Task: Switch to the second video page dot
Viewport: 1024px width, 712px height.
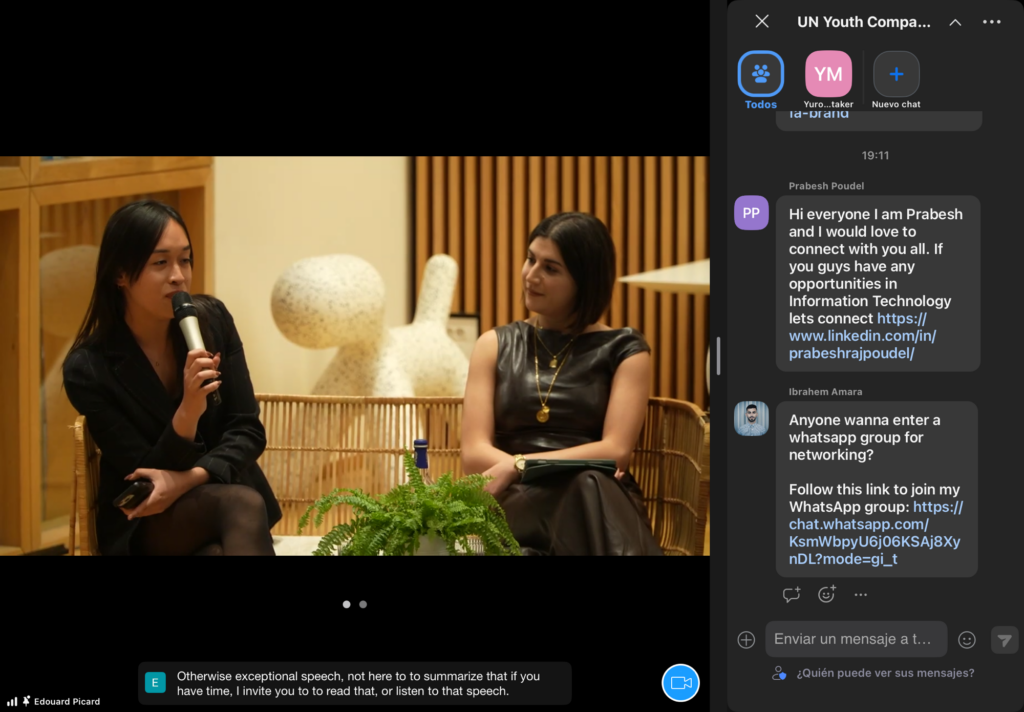Action: pyautogui.click(x=363, y=604)
